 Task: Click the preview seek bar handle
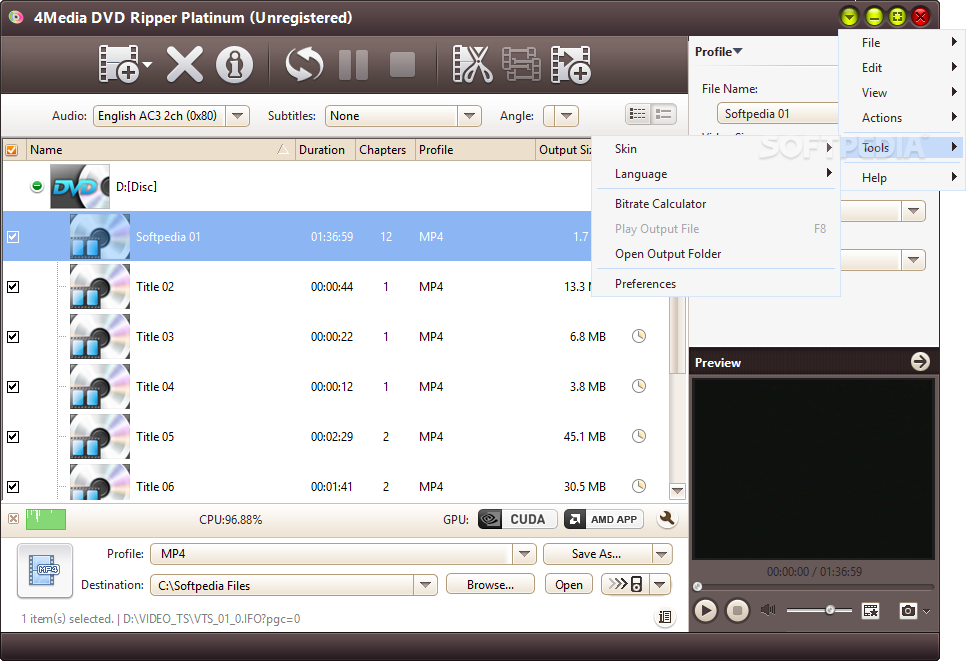point(697,586)
